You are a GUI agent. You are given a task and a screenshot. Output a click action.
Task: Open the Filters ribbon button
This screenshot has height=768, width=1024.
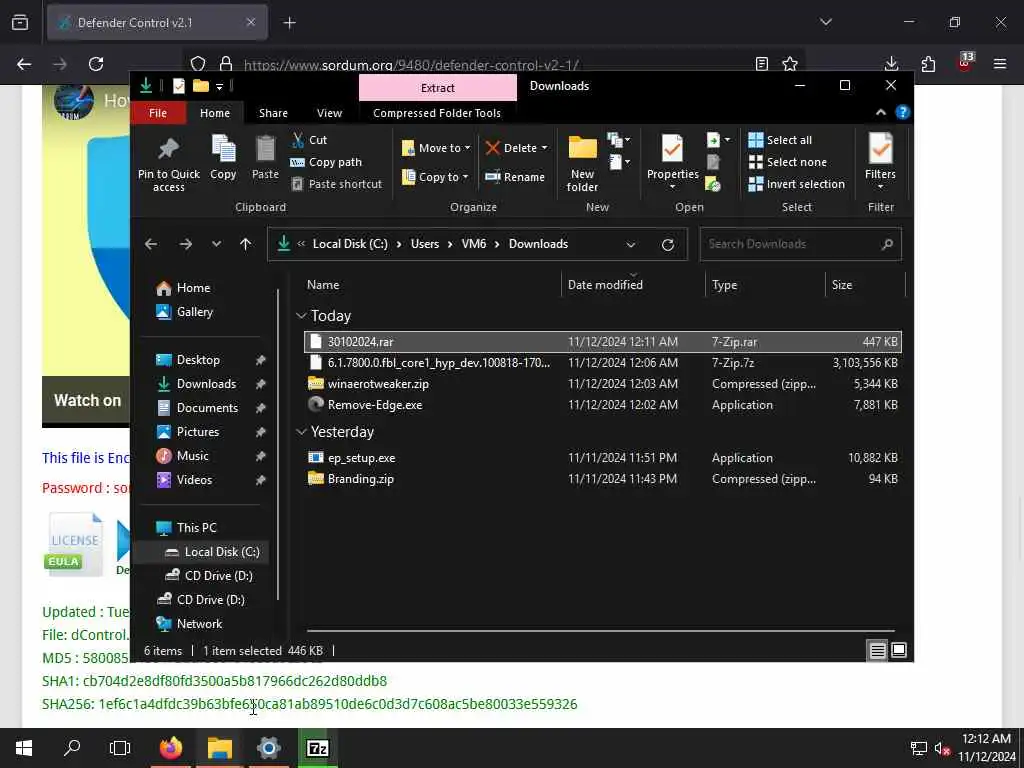pyautogui.click(x=880, y=162)
